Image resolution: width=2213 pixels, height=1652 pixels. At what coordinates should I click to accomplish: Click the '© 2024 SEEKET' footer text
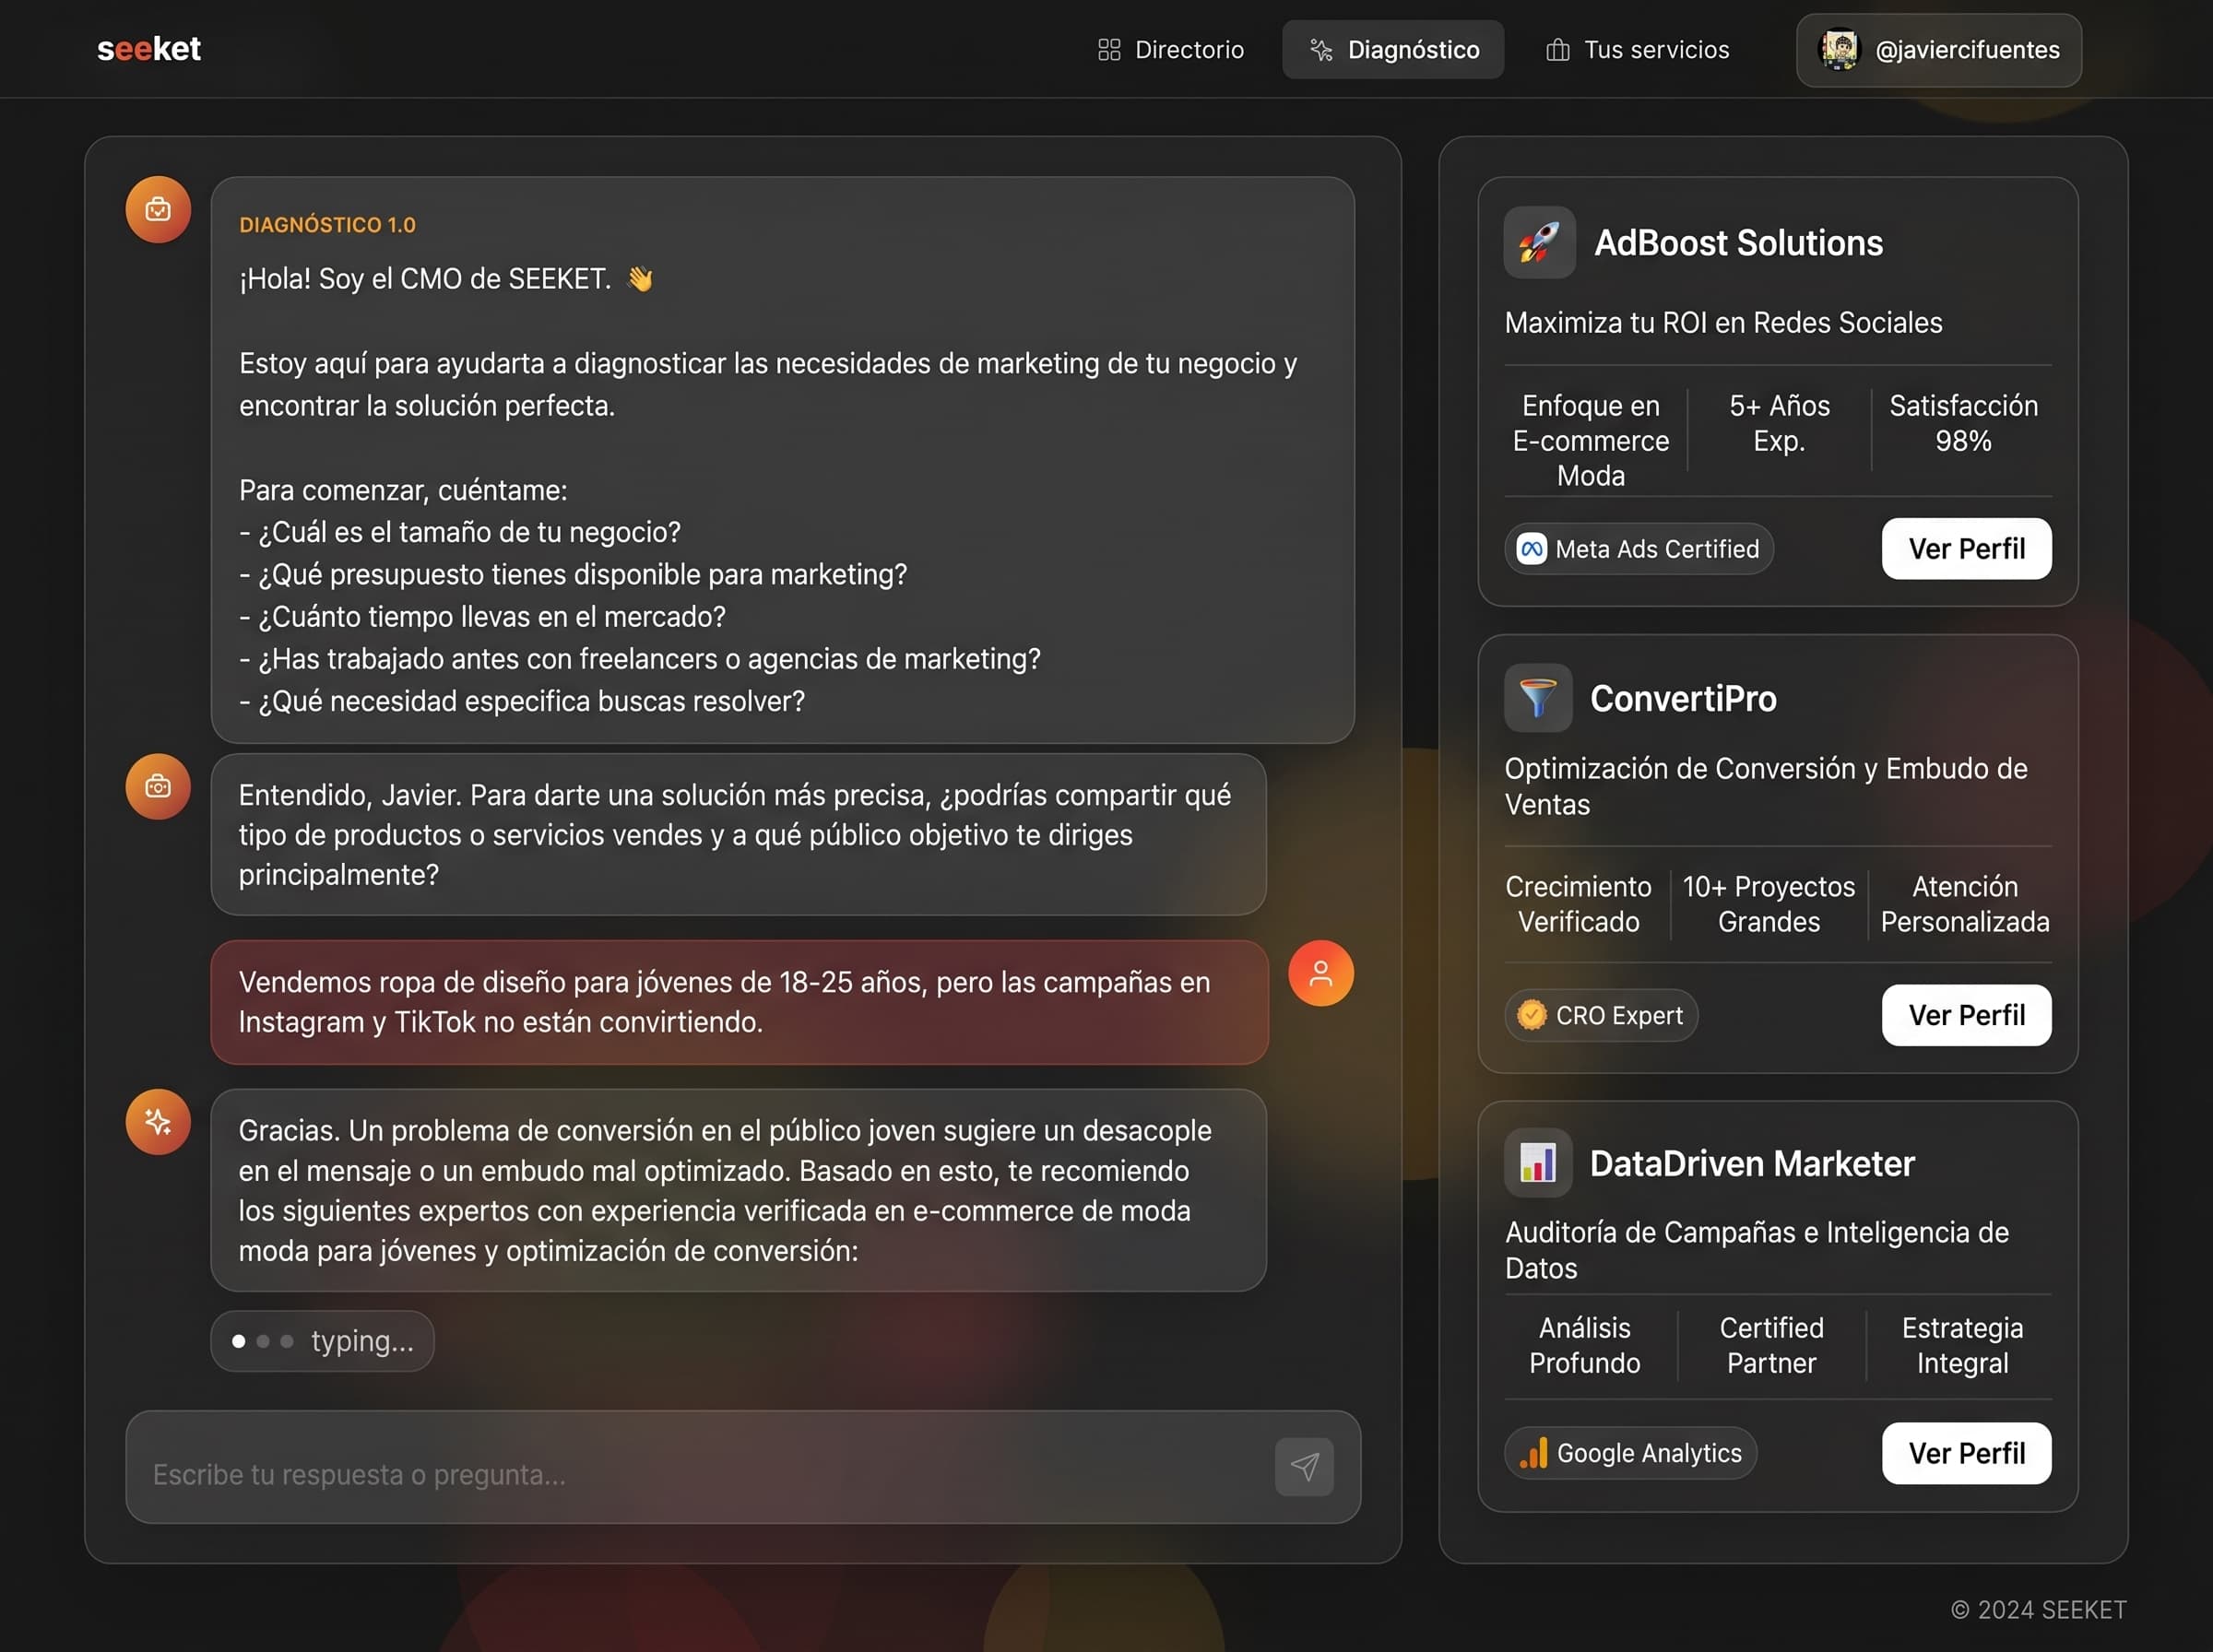(2038, 1610)
